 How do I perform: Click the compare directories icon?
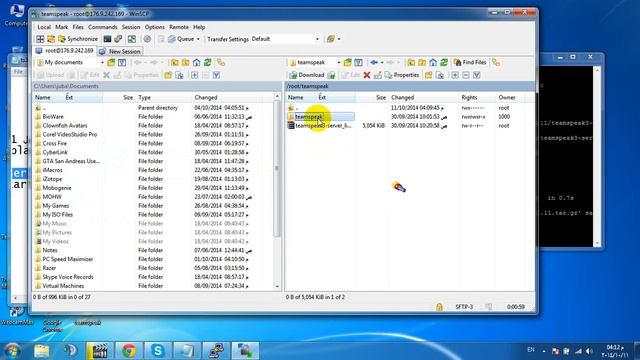point(51,39)
